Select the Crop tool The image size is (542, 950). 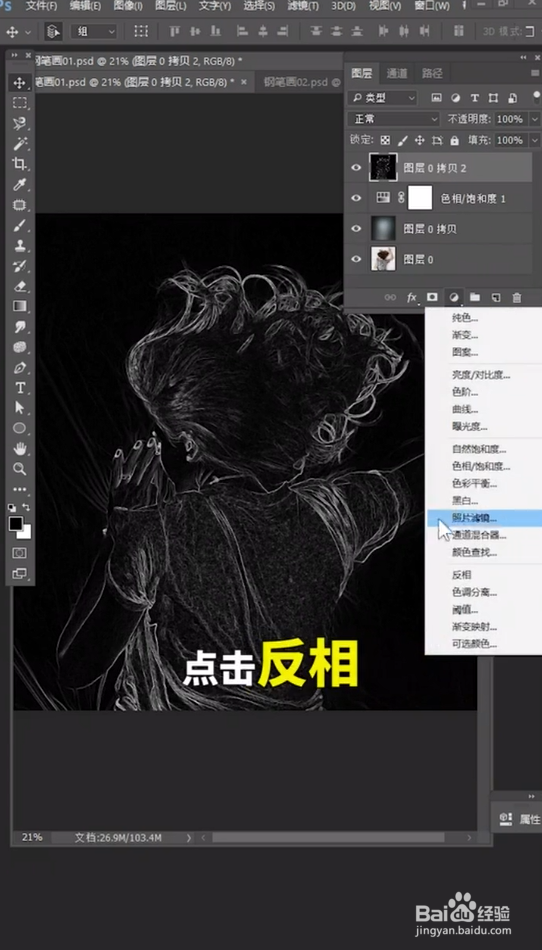coord(20,164)
